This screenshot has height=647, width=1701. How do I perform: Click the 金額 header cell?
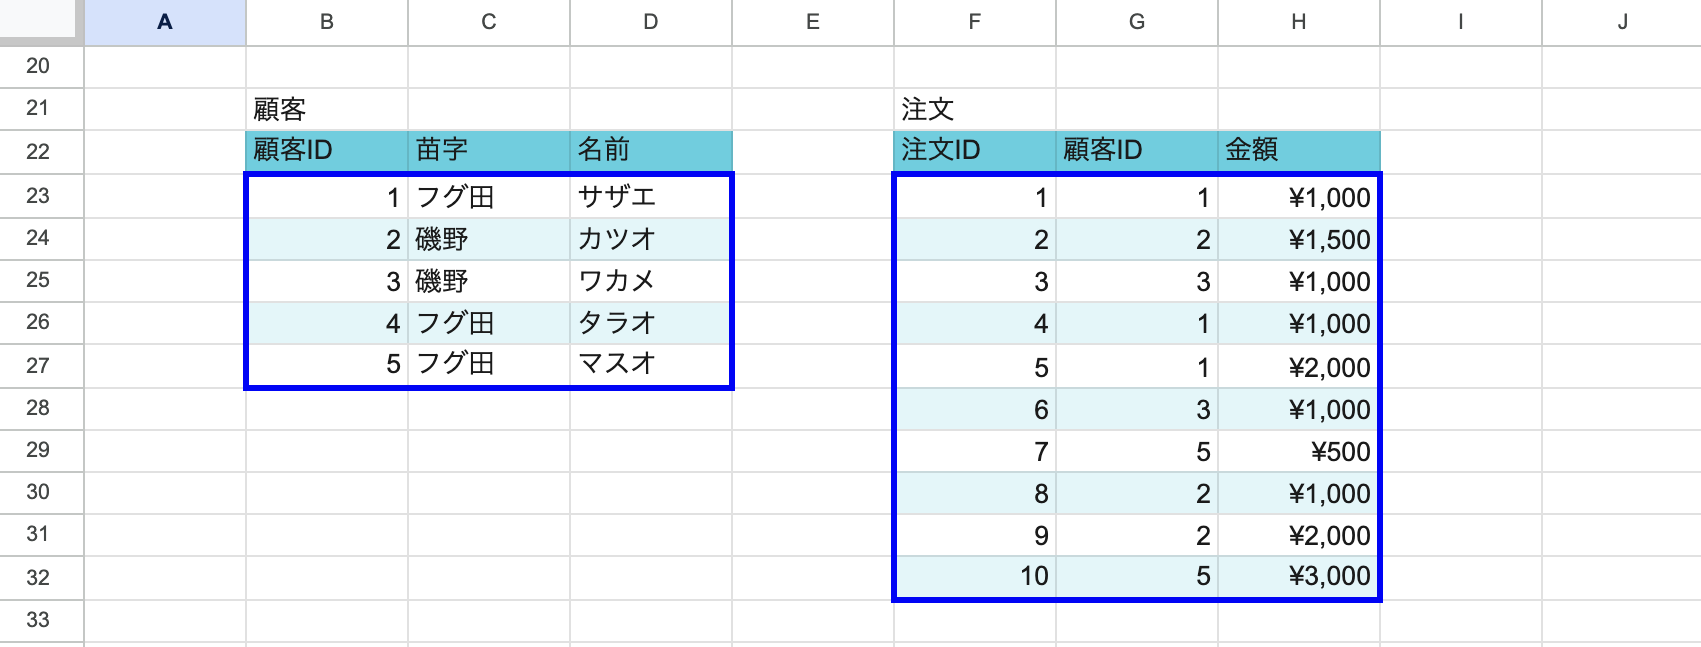tap(1298, 150)
